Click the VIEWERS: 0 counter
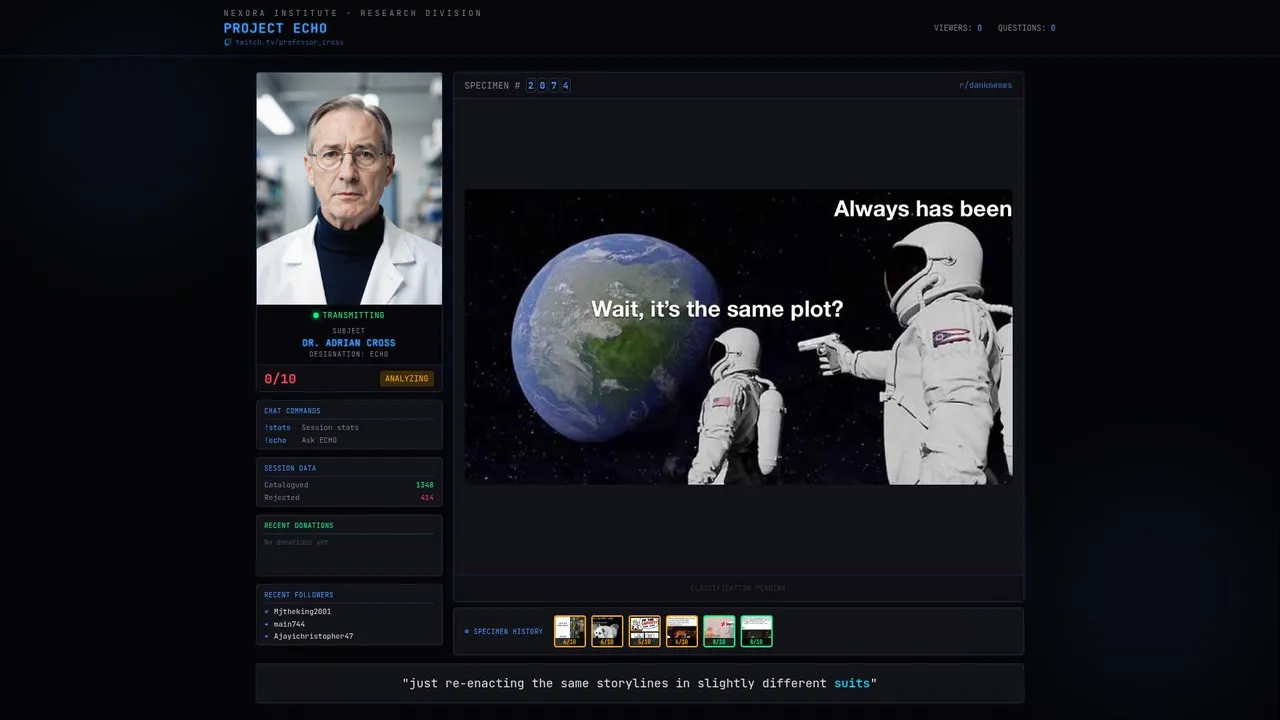 pos(958,28)
